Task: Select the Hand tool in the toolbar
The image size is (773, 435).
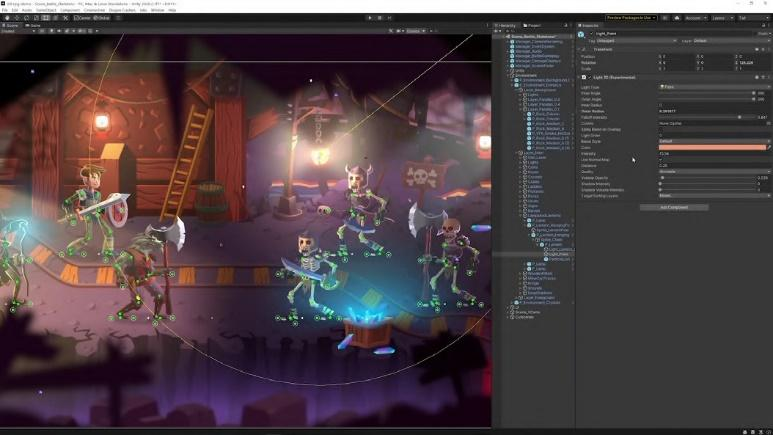Action: point(7,18)
